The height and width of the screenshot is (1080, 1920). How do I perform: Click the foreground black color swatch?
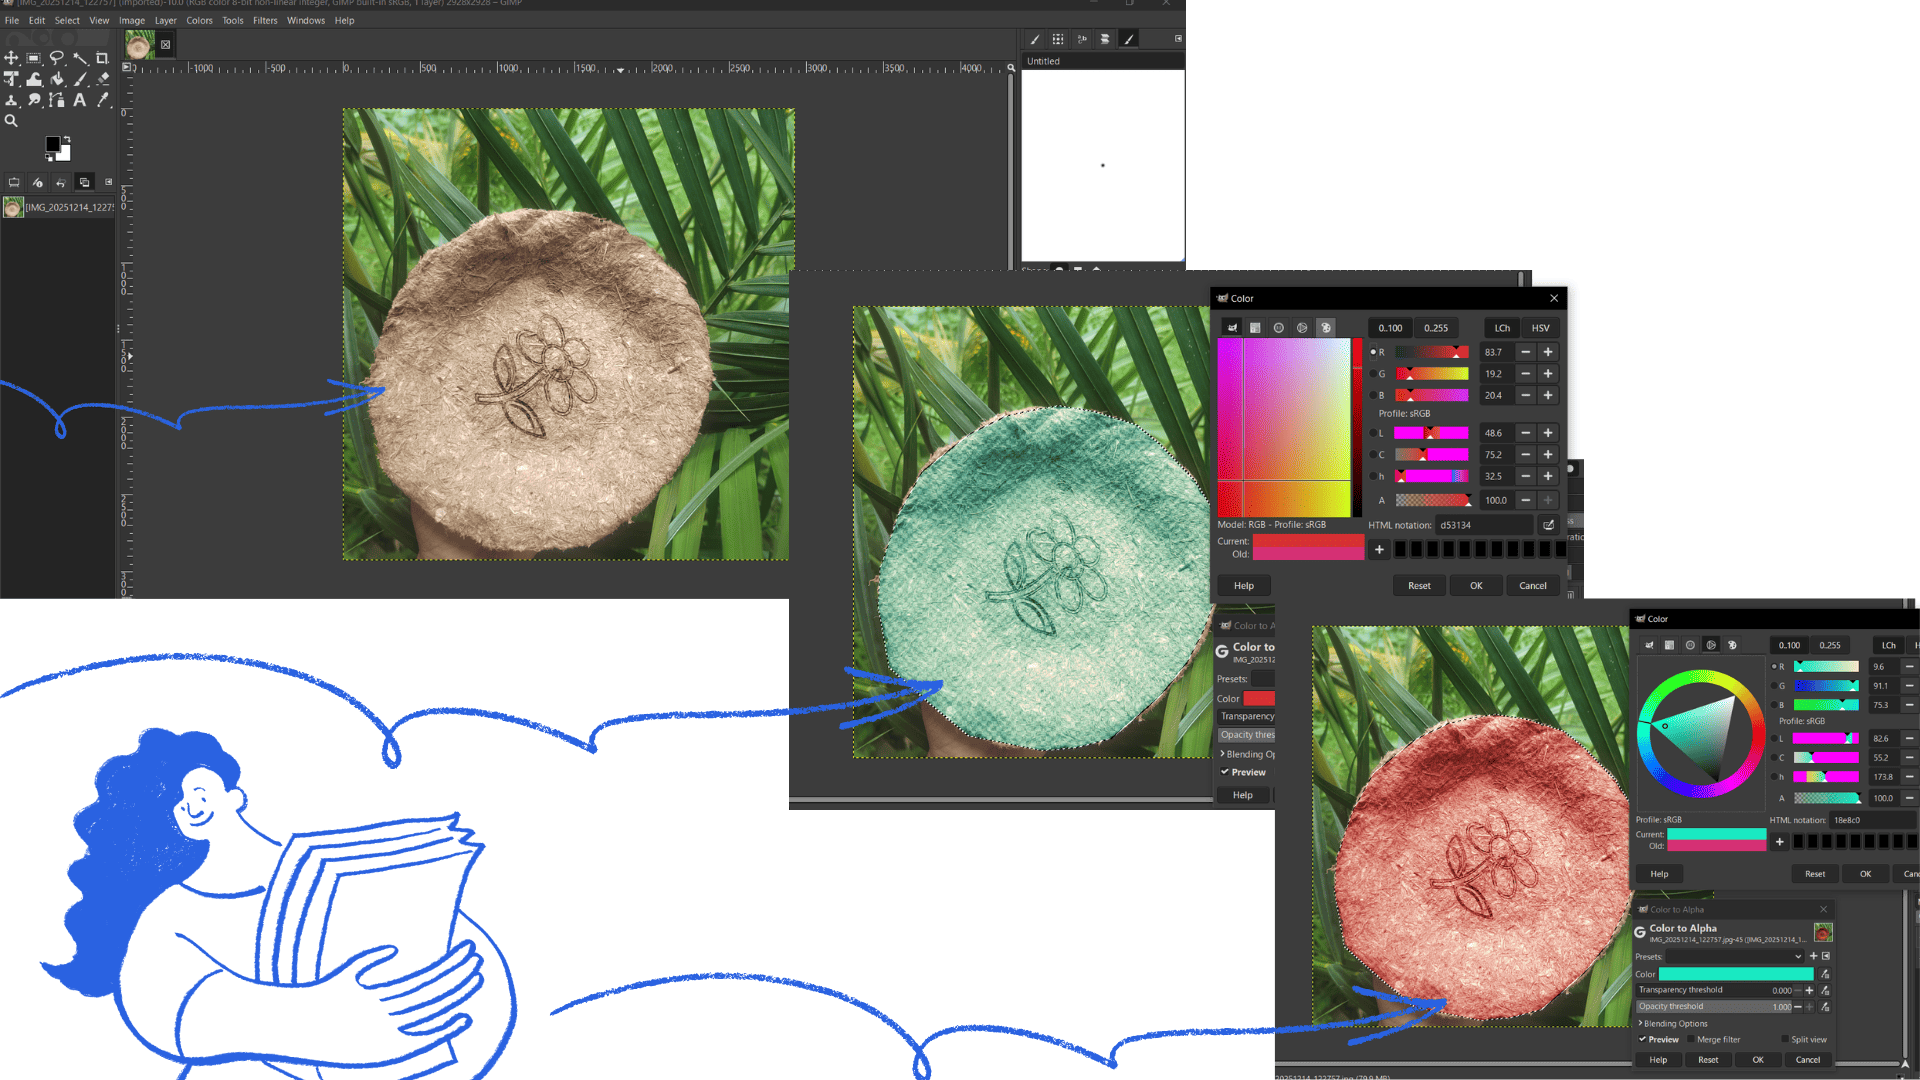click(52, 144)
